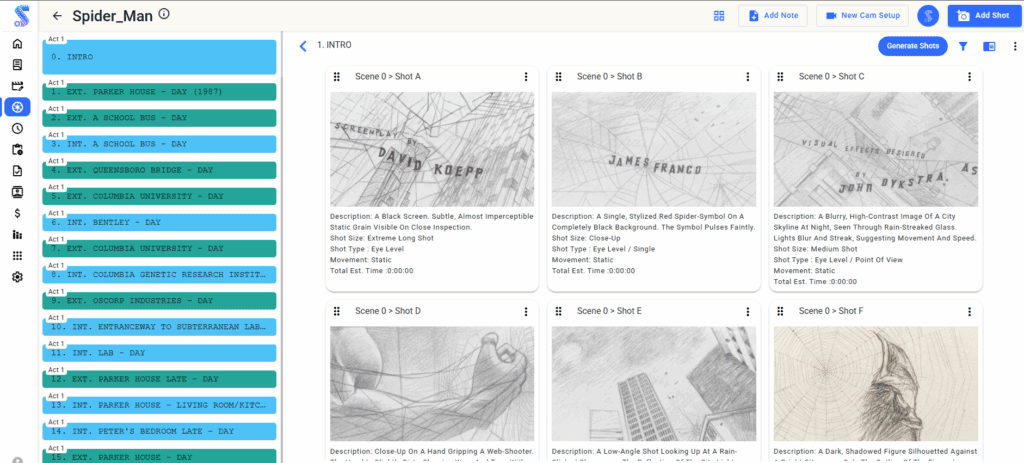Select scene 6. INT. BENTLEY - DAY
Screen dimensions: 1024x463
click(x=159, y=223)
